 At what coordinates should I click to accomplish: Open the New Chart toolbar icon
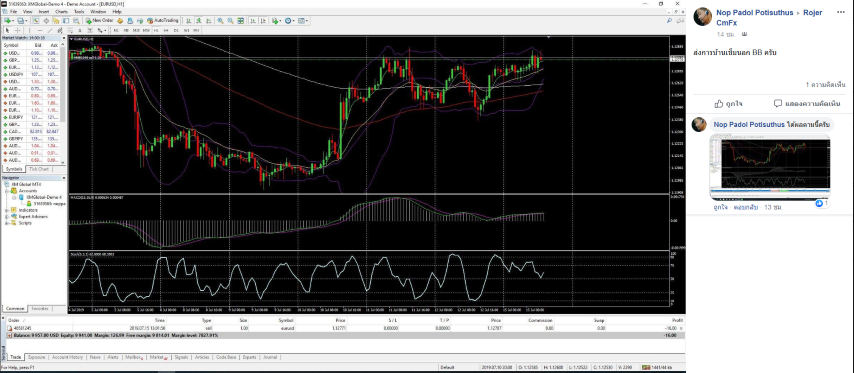[x=8, y=21]
